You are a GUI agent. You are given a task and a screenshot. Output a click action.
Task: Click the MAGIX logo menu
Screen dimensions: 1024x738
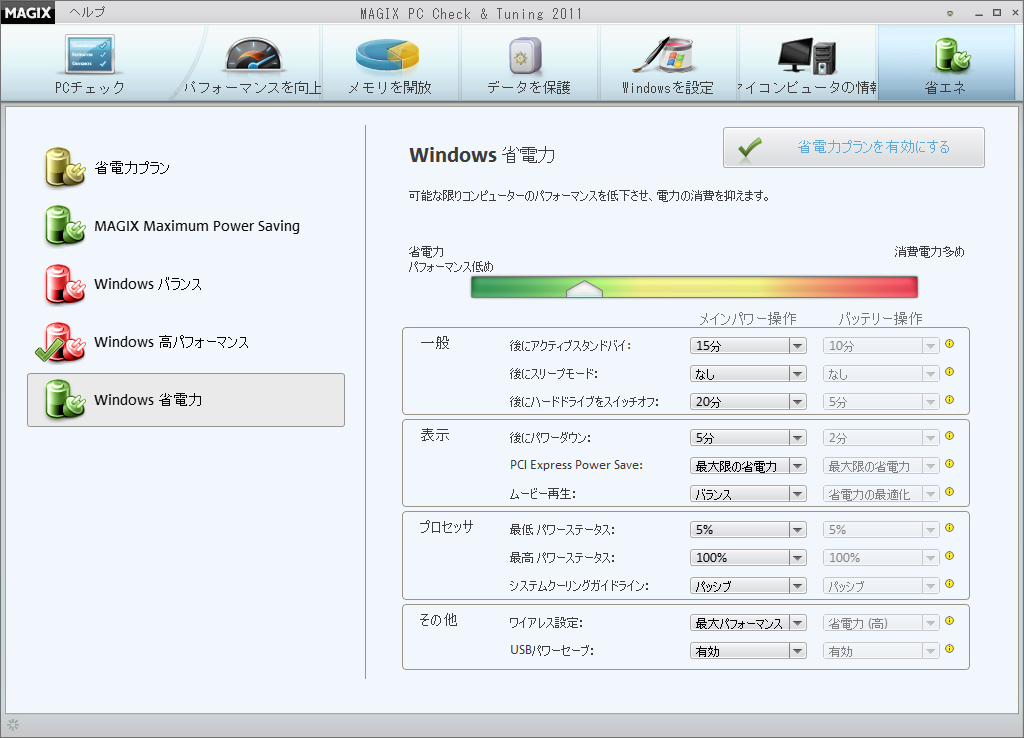click(27, 12)
